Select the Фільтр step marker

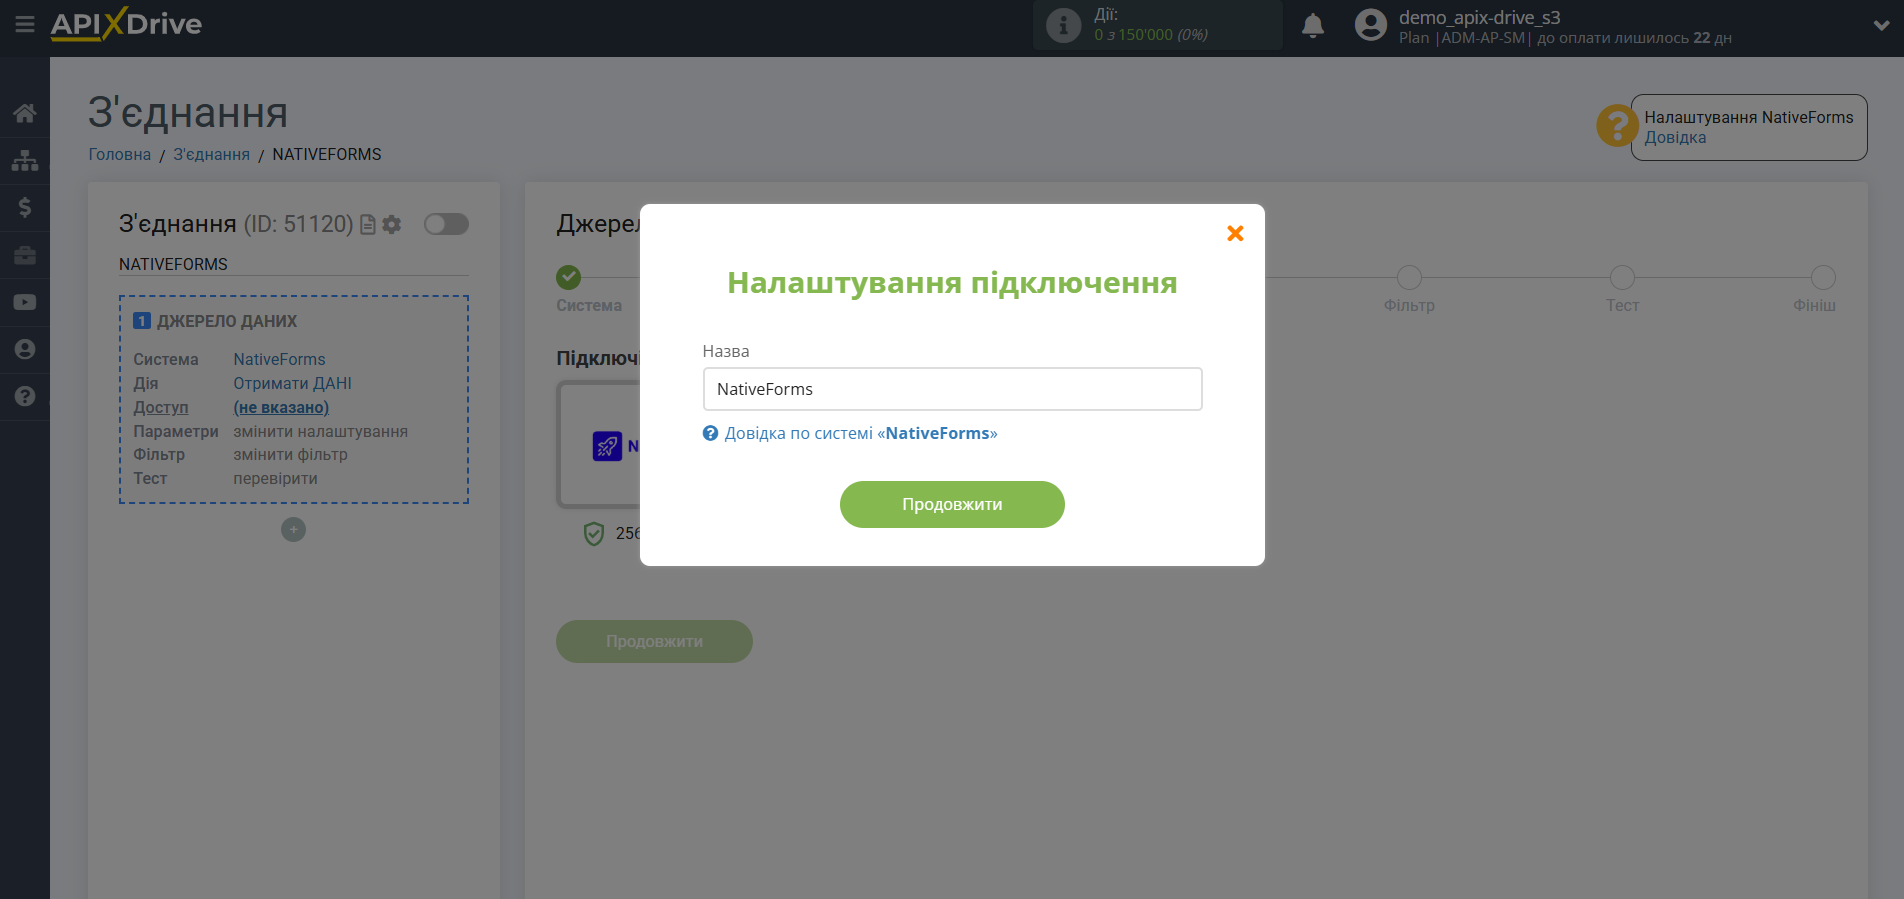tap(1409, 277)
